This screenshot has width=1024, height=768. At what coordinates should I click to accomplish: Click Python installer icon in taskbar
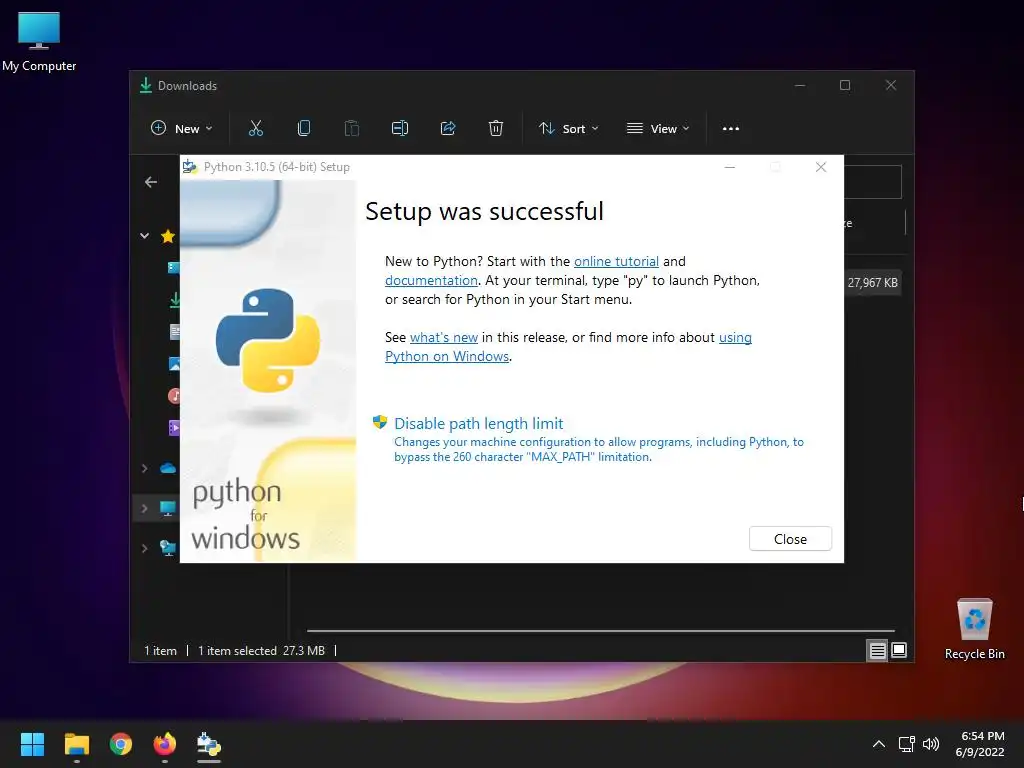[209, 744]
